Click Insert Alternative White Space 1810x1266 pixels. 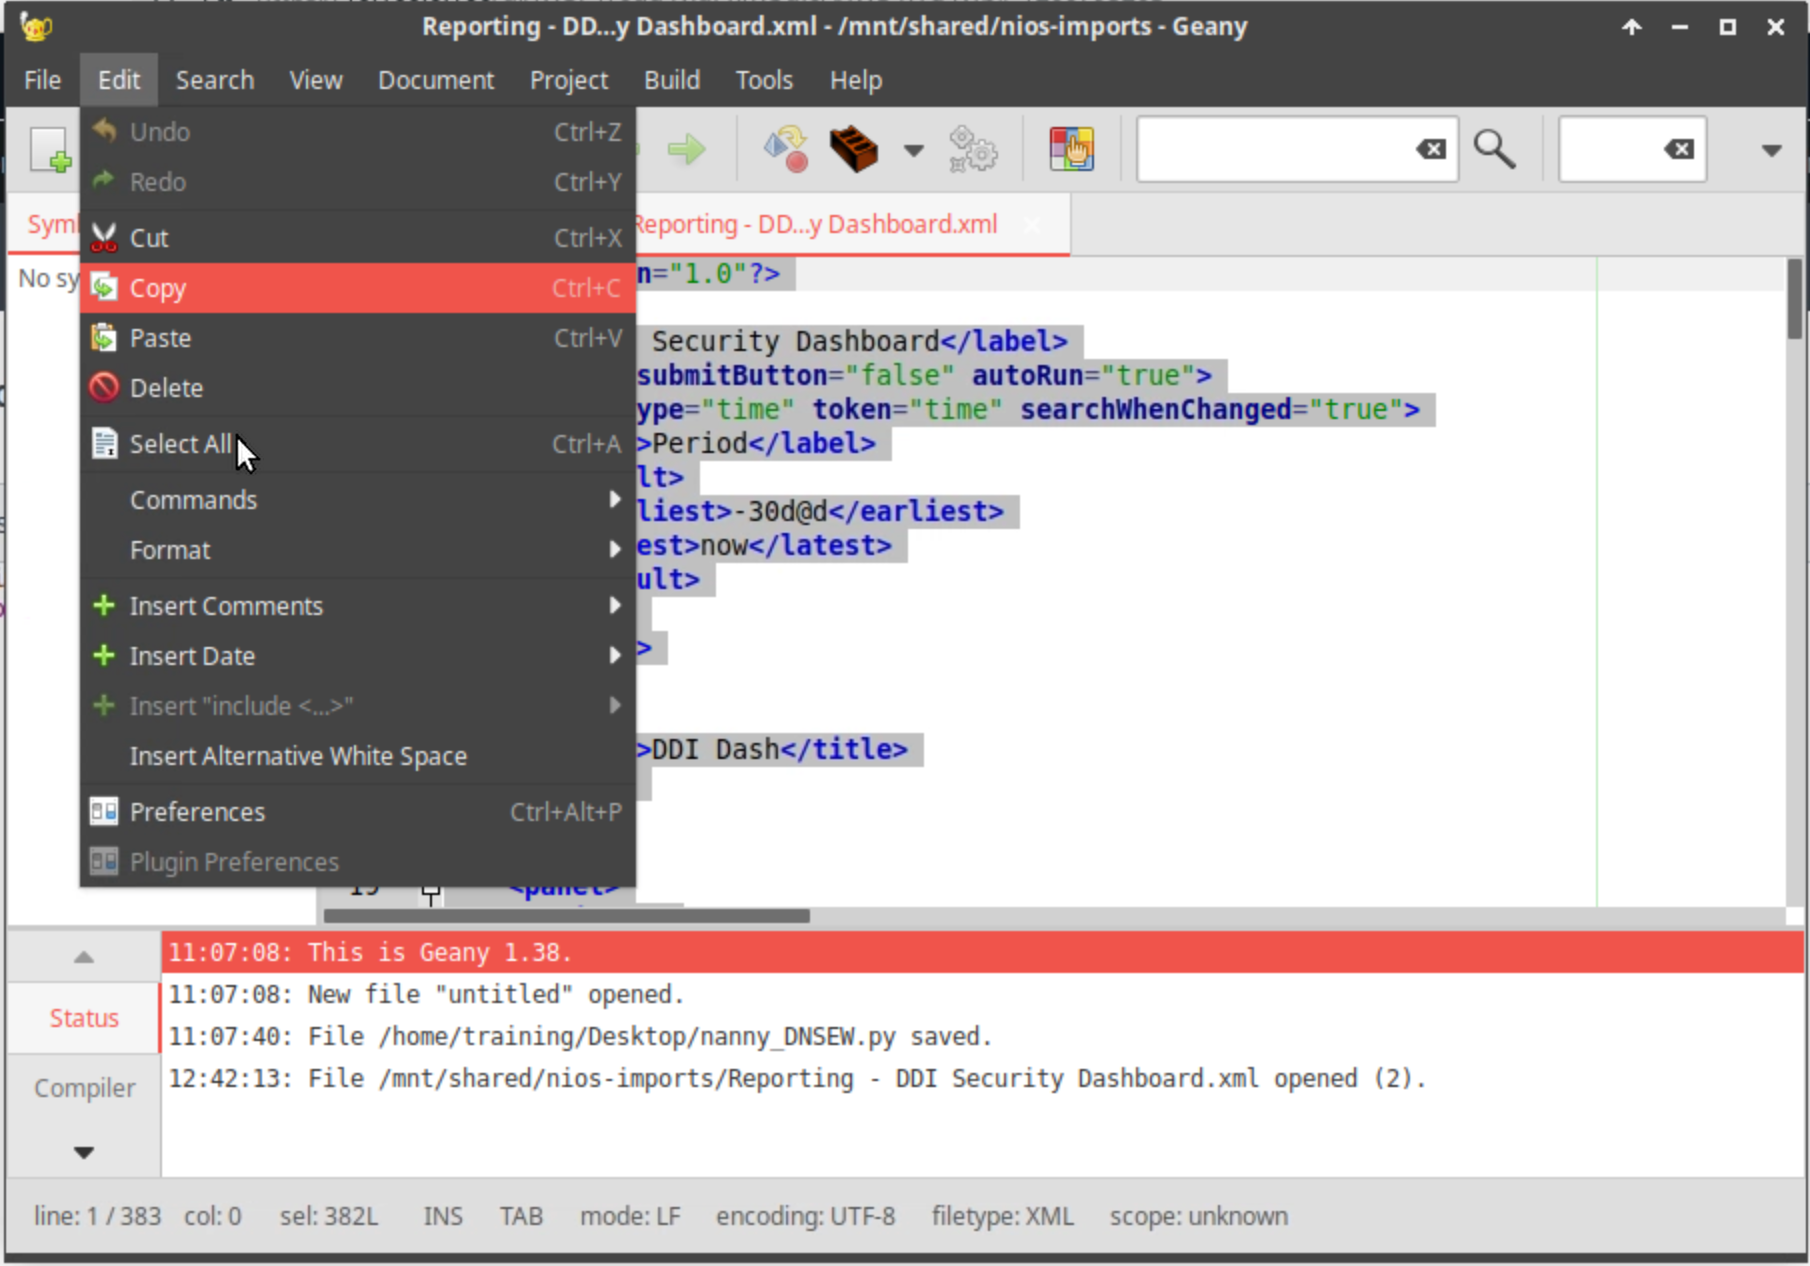298,756
